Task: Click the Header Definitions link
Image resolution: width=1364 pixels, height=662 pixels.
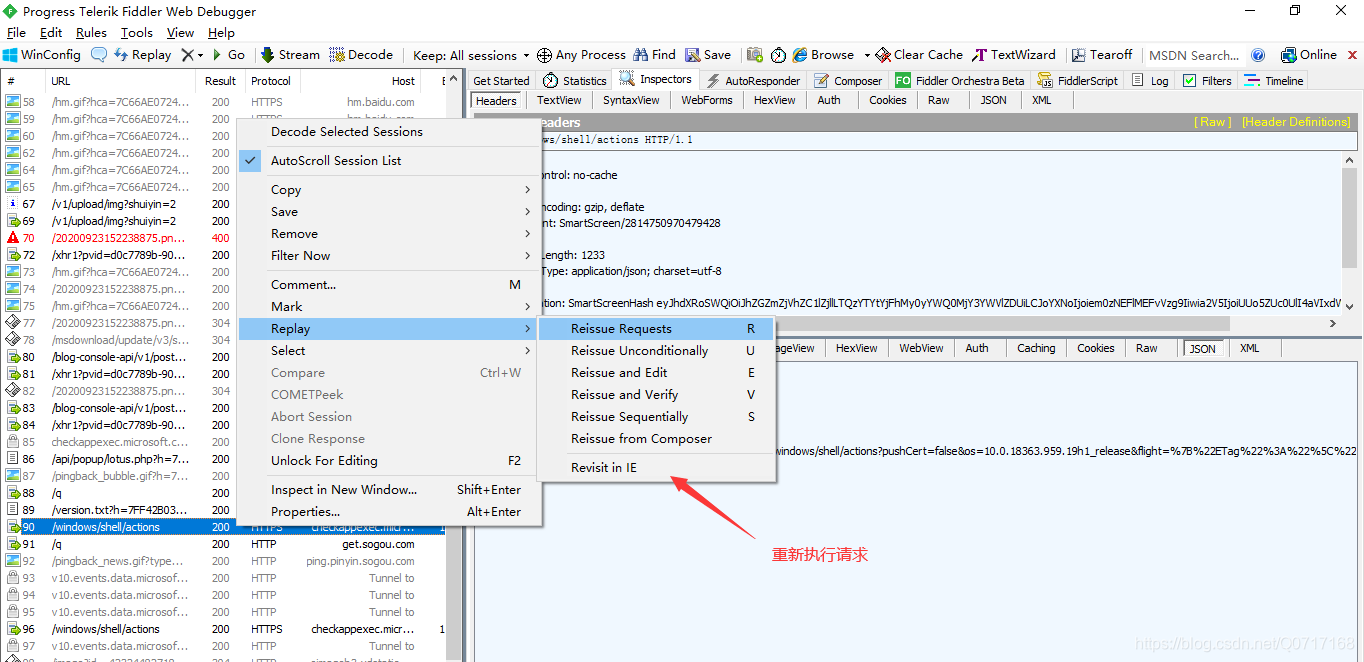Action: tap(1296, 122)
